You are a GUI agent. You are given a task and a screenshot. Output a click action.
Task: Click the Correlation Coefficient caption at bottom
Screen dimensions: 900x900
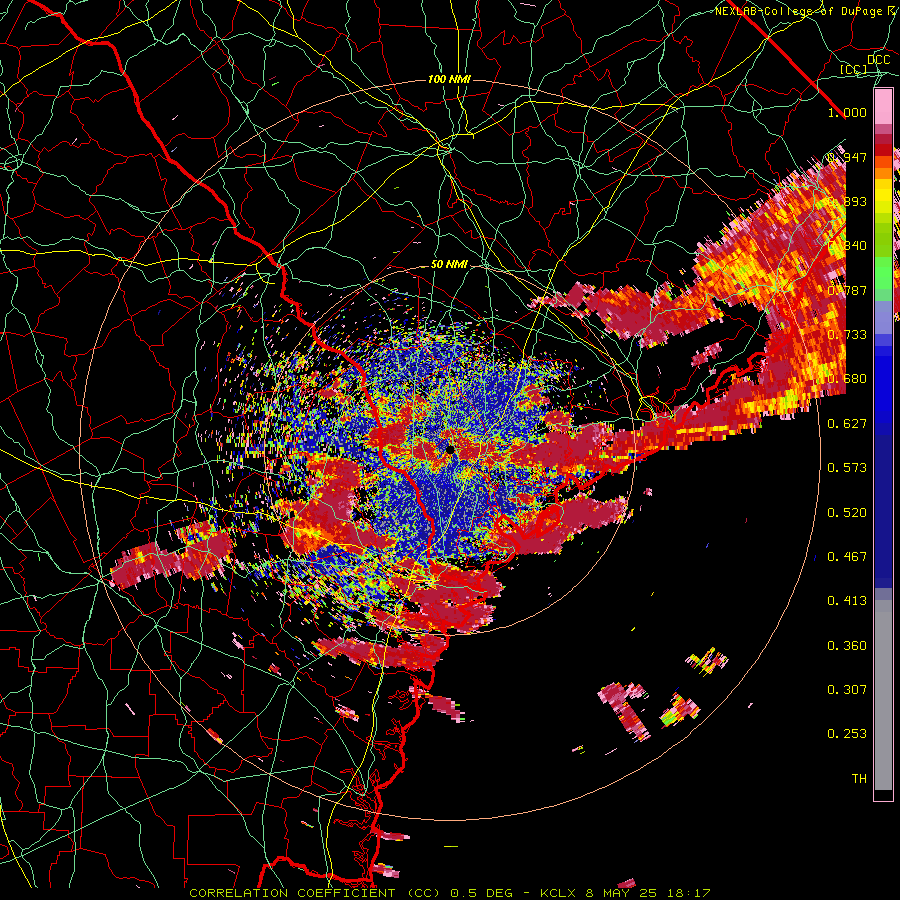pyautogui.click(x=450, y=893)
